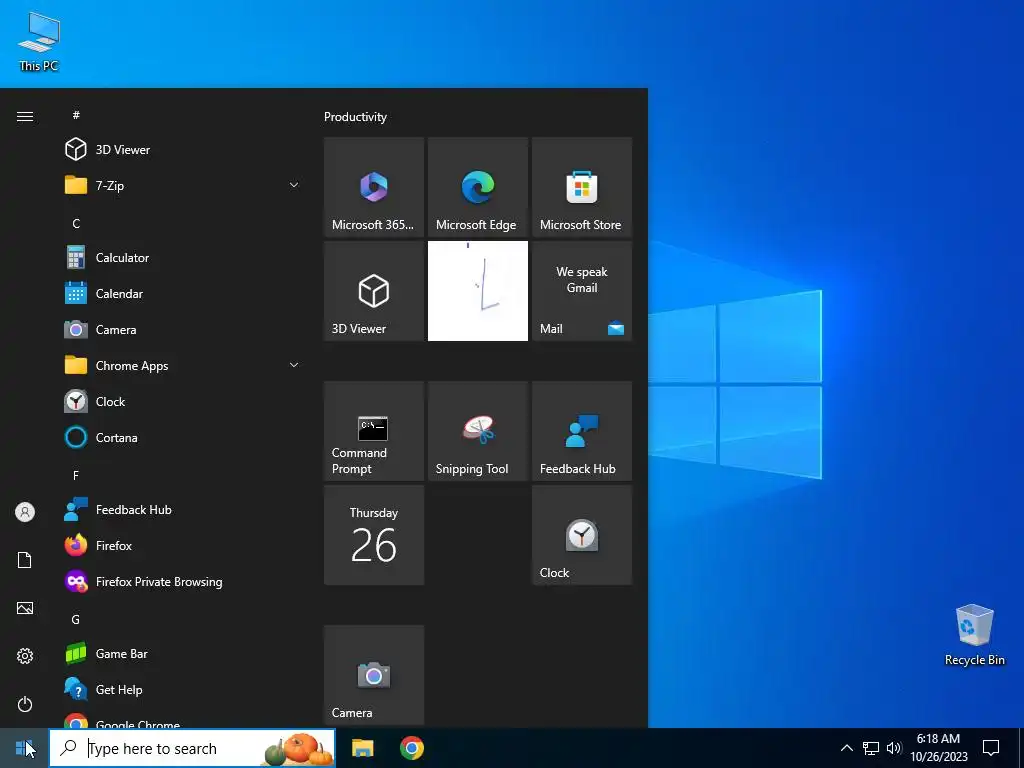Open File Explorer from the taskbar
This screenshot has width=1024, height=768.
(362, 748)
